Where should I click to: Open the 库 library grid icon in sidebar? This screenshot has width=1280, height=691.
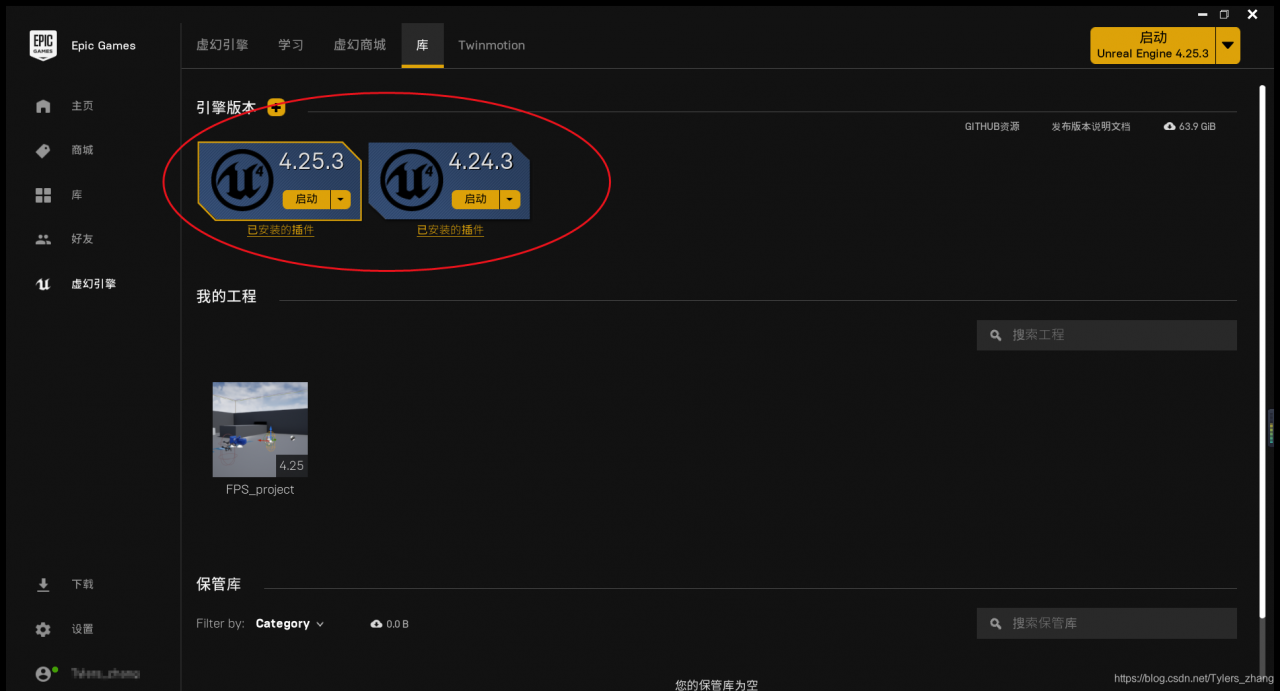[43, 195]
